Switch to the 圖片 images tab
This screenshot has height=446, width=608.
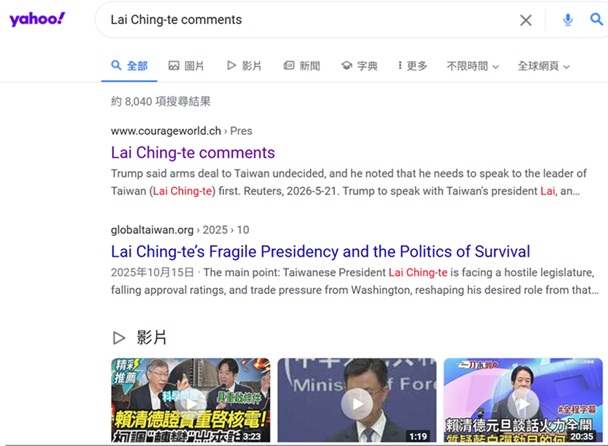186,66
